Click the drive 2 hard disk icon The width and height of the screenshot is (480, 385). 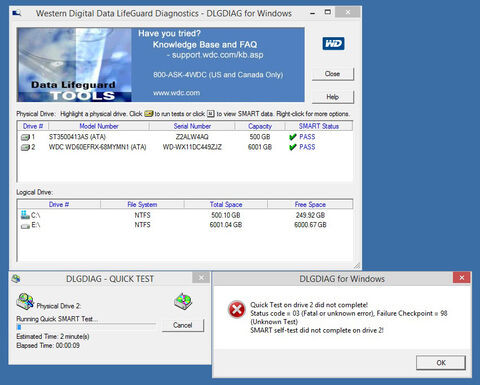pos(25,147)
